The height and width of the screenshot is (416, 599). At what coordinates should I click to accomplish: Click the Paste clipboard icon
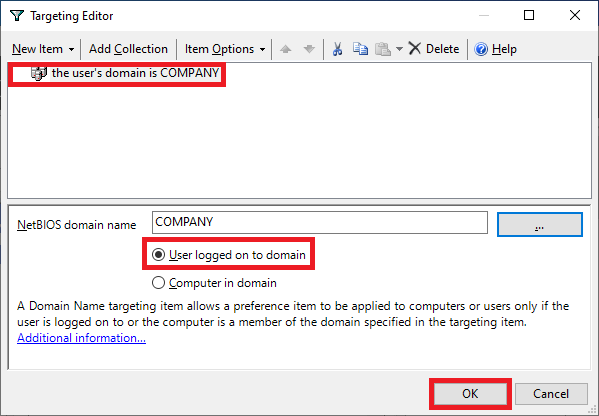383,49
